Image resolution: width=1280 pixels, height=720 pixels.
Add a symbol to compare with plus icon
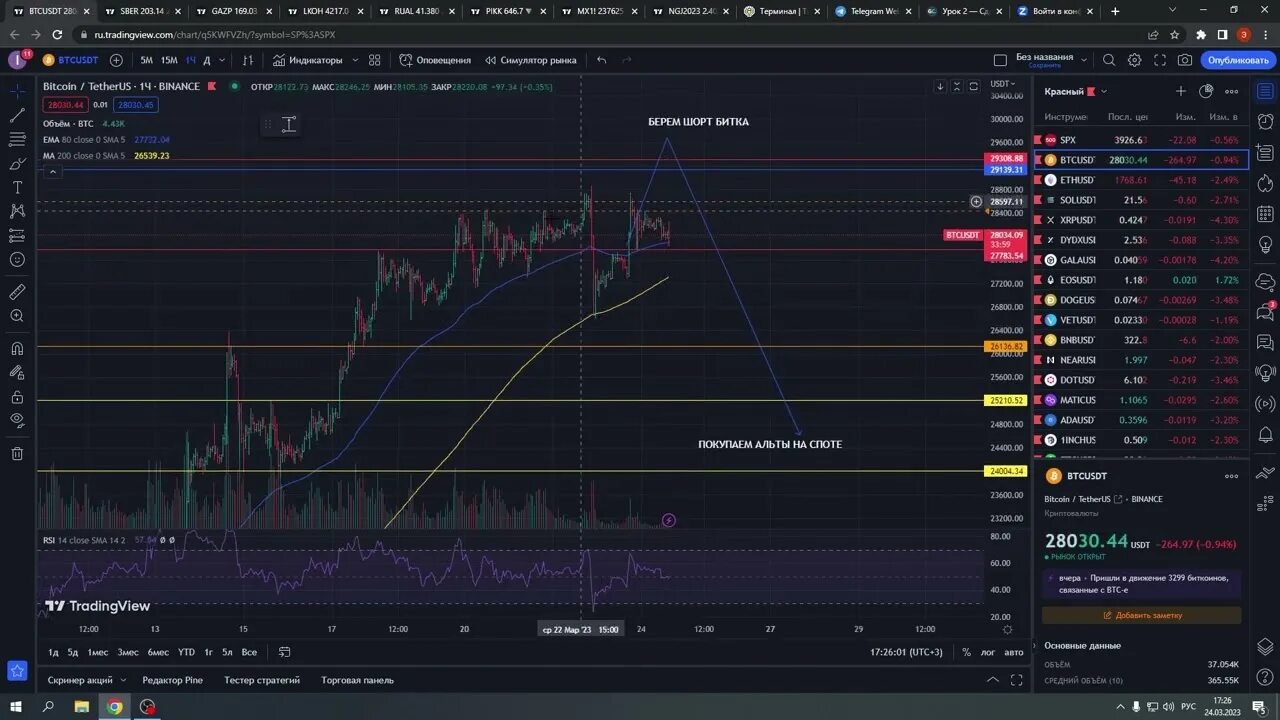coord(116,60)
